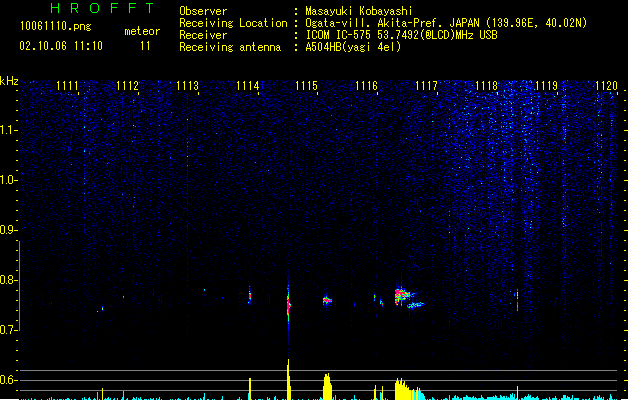This screenshot has width=629, height=400.
Task: Select the filename 10061110.png
Action: tap(56, 26)
